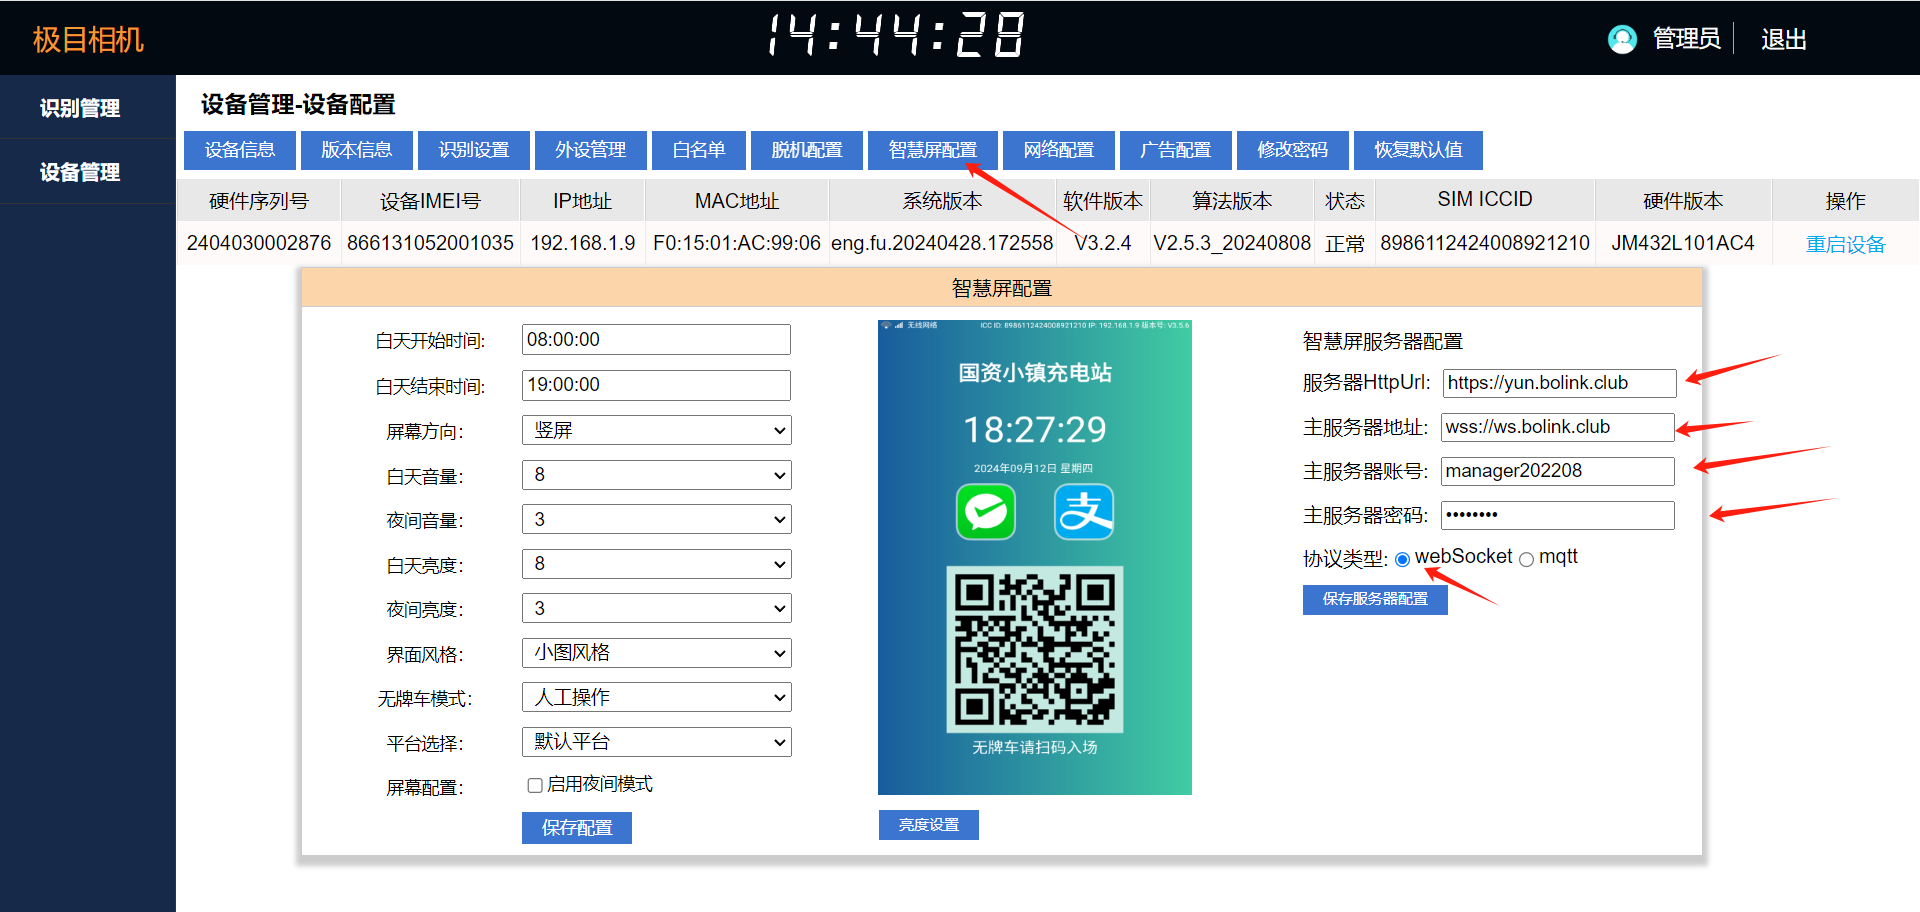This screenshot has height=912, width=1920.
Task: Click the 极目相机 logo text
Action: tap(88, 39)
